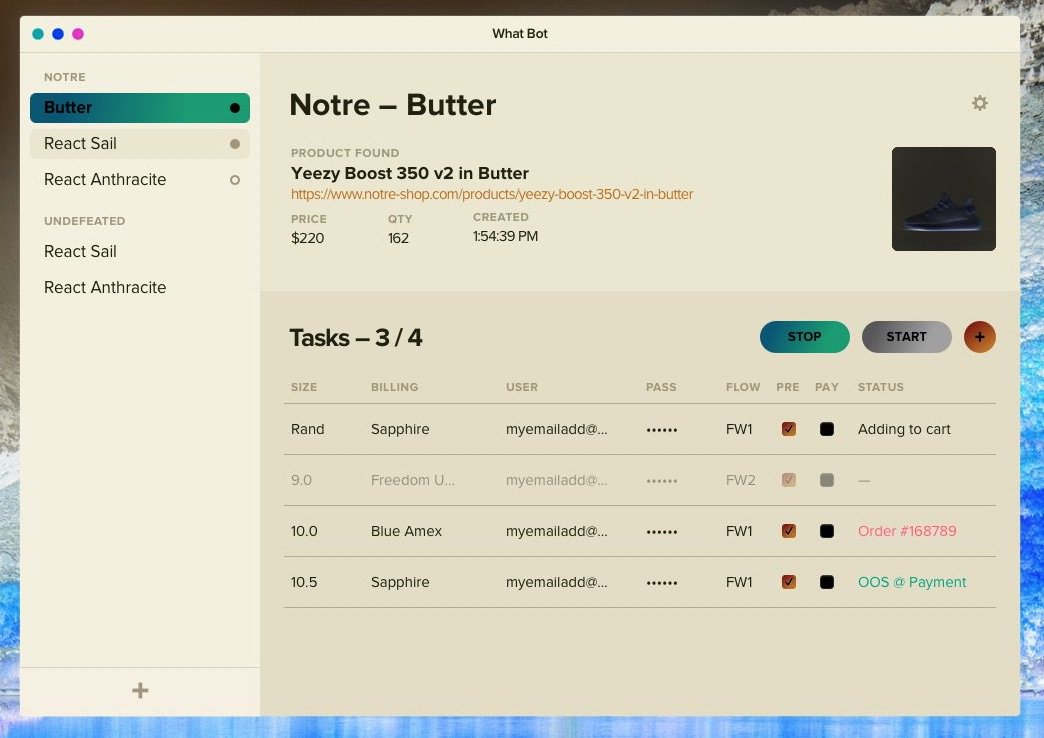Click the 10.0 size cell
Image resolution: width=1044 pixels, height=738 pixels.
click(x=304, y=531)
